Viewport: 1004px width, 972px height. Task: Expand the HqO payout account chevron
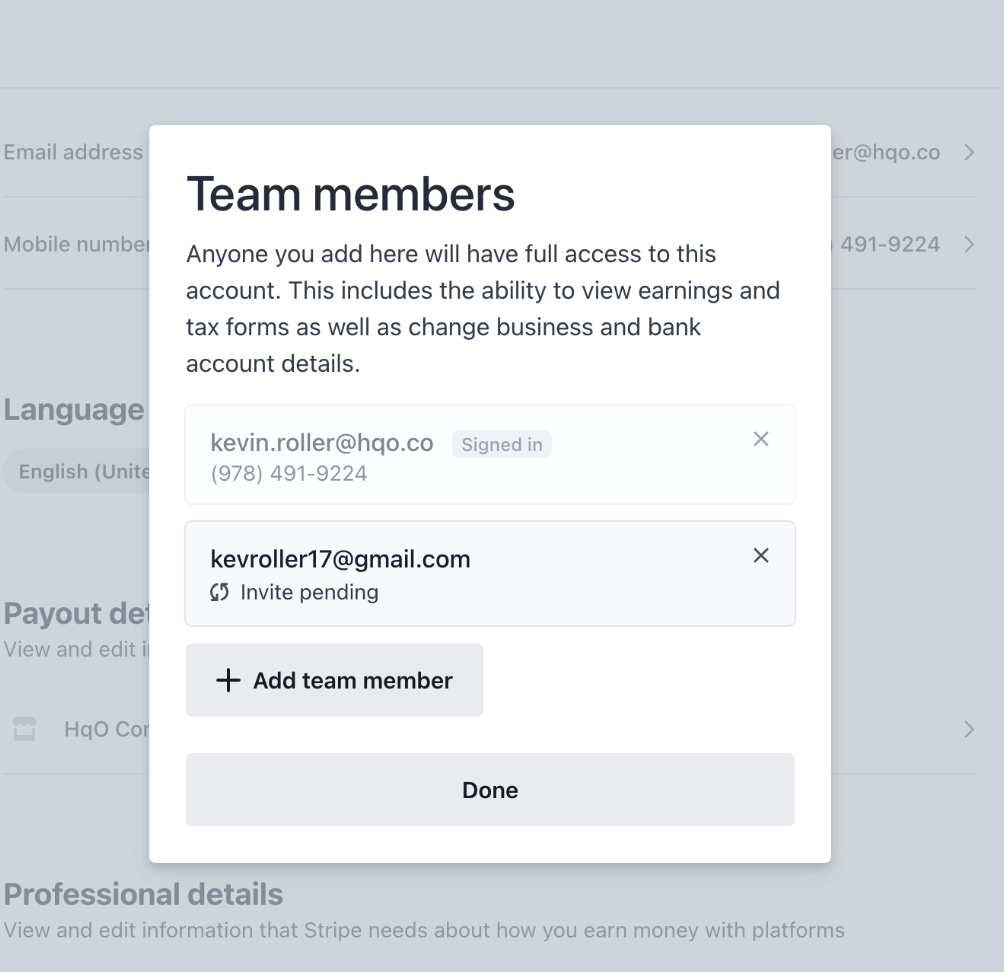(968, 729)
